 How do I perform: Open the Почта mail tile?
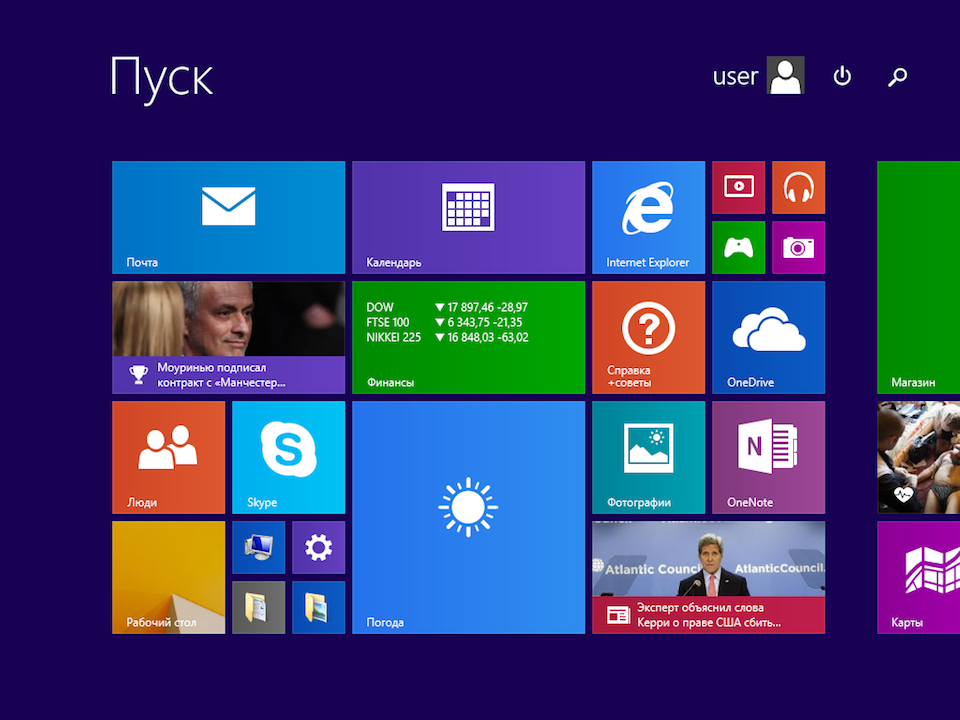(x=228, y=217)
